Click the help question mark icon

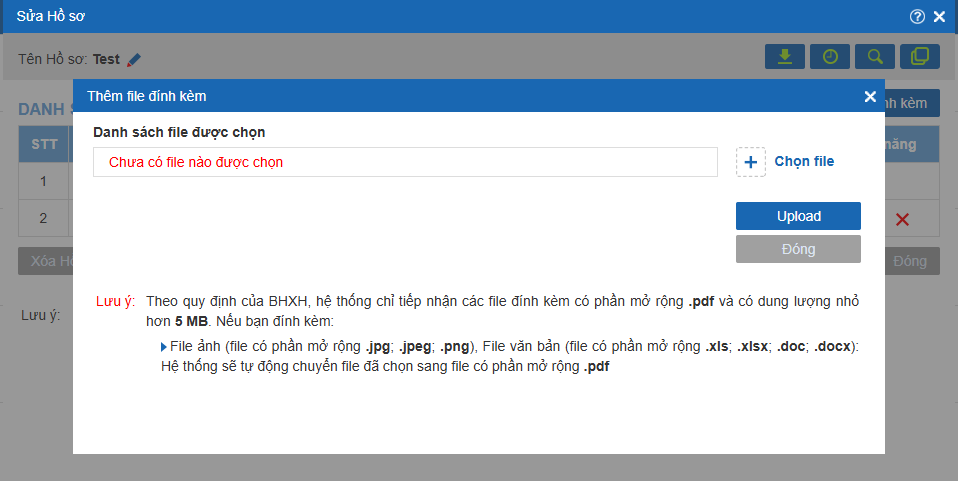[917, 17]
